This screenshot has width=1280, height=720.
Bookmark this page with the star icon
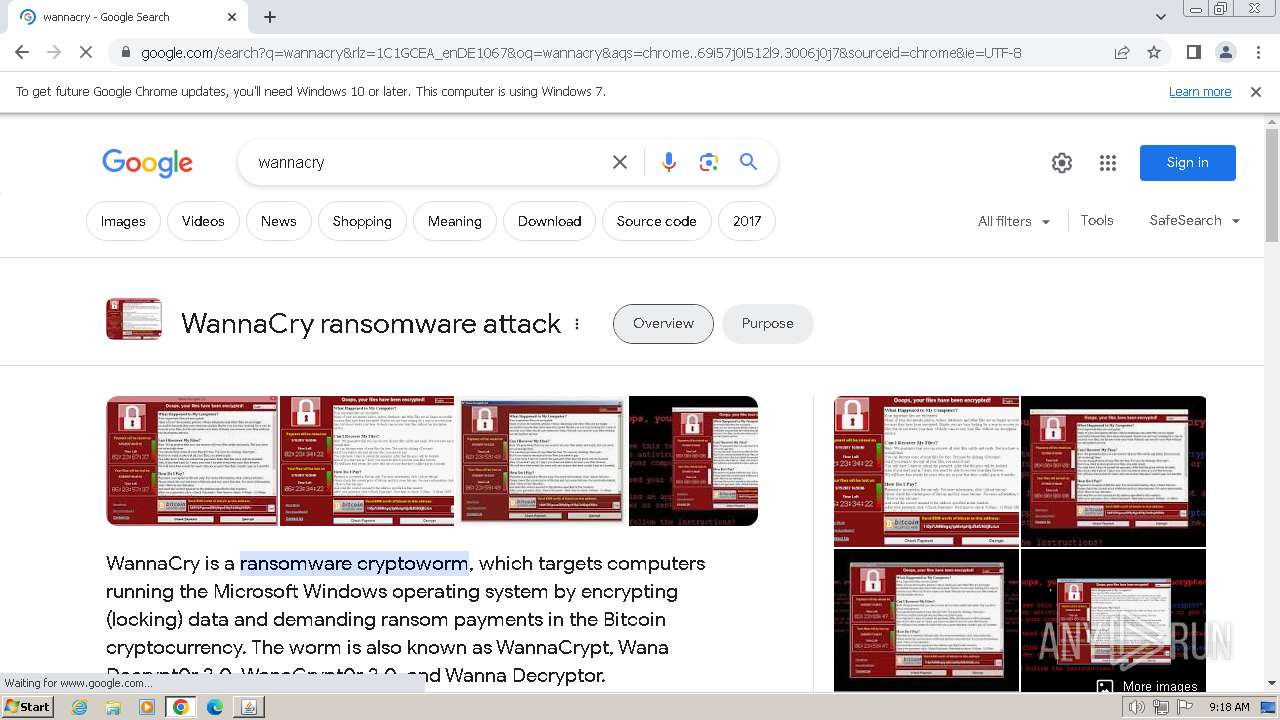click(x=1154, y=53)
